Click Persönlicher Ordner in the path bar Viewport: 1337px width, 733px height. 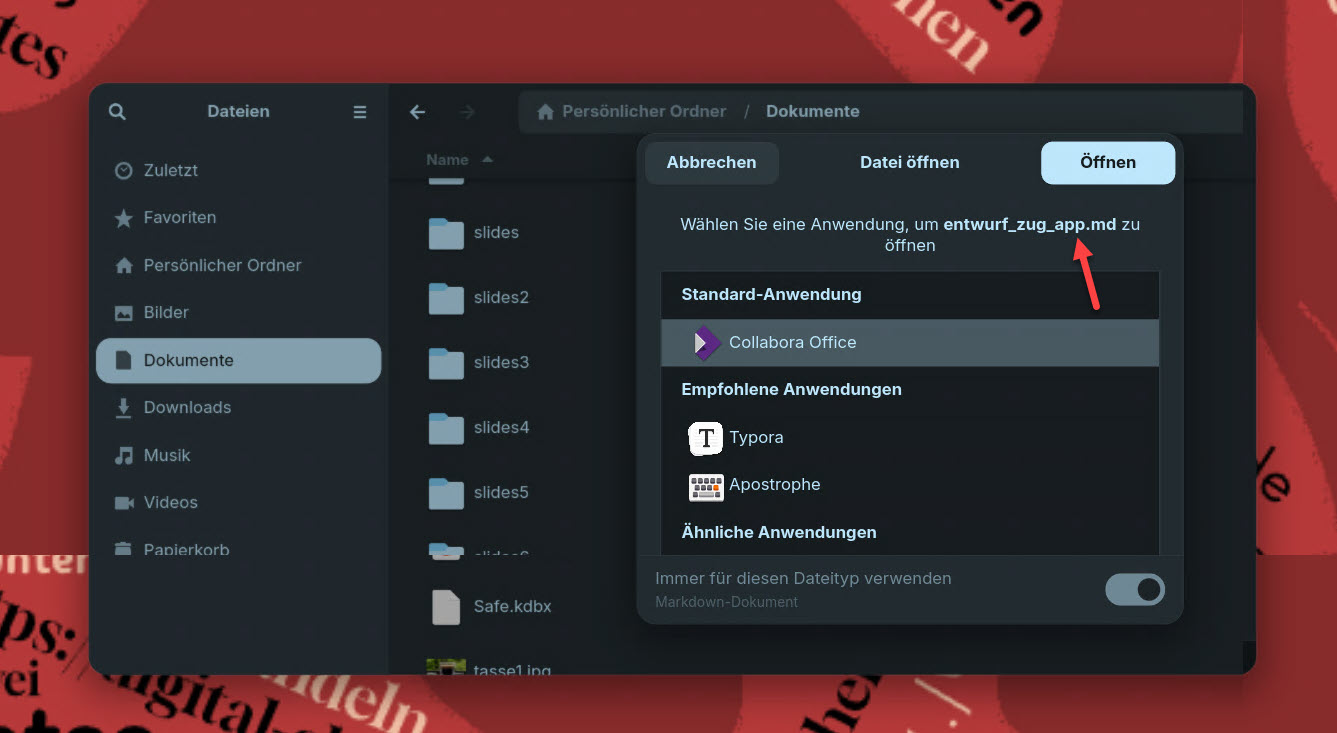(643, 112)
